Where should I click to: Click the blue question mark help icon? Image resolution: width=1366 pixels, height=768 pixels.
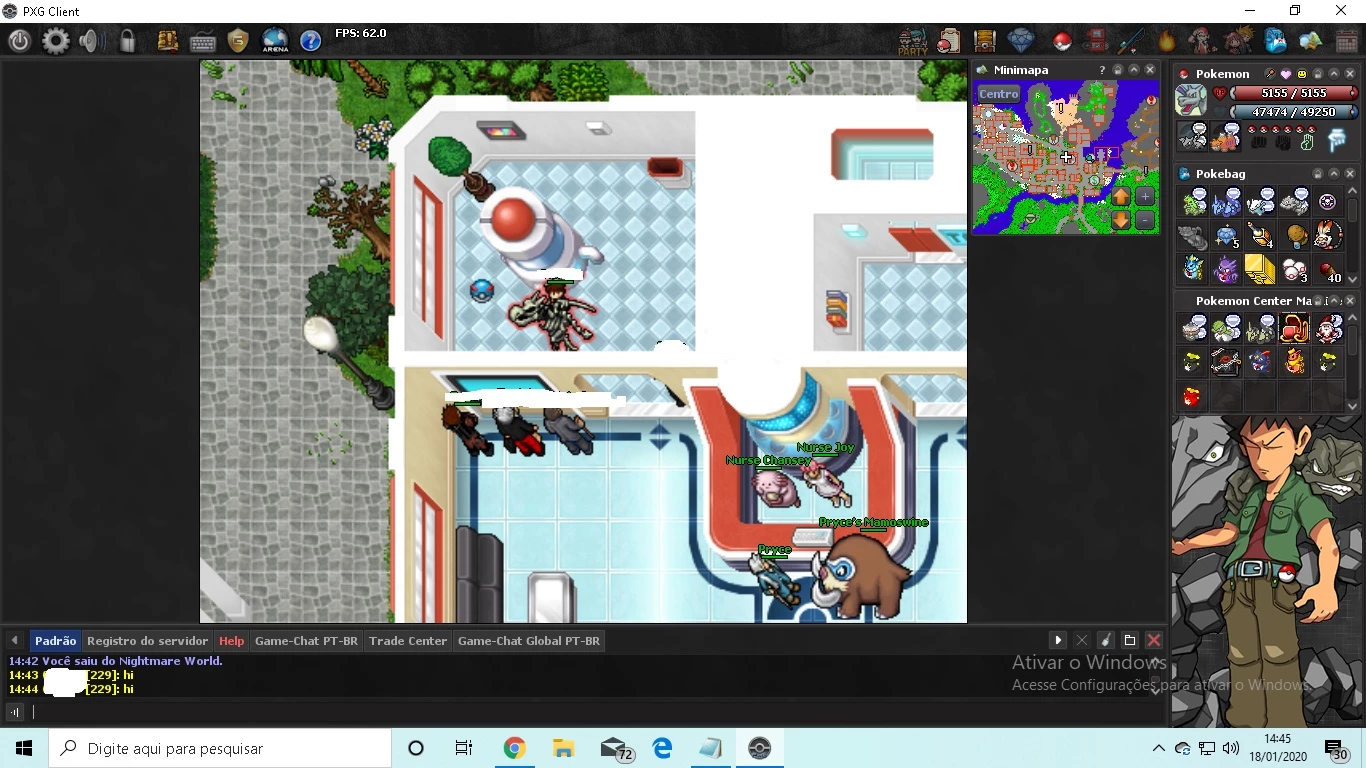pos(311,41)
